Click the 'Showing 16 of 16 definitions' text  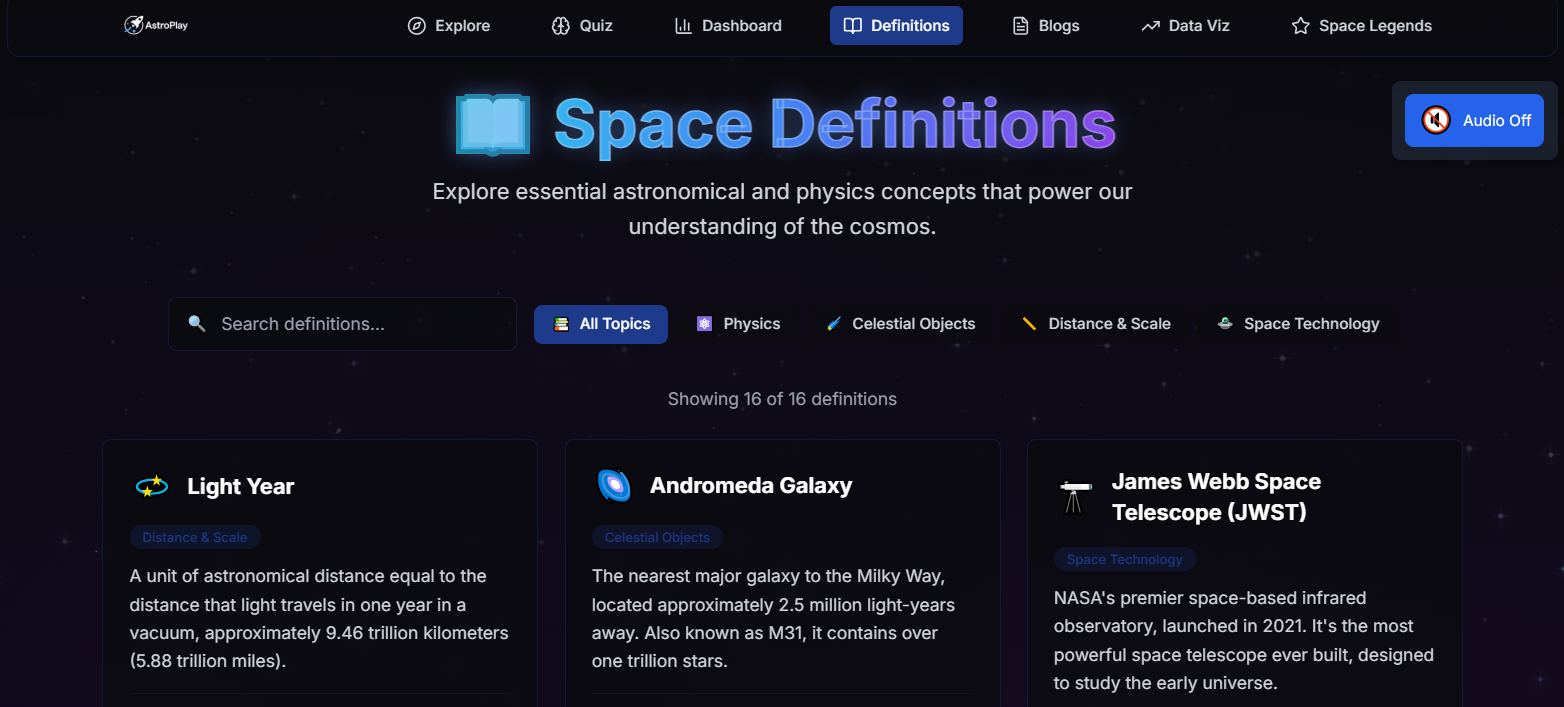(782, 399)
